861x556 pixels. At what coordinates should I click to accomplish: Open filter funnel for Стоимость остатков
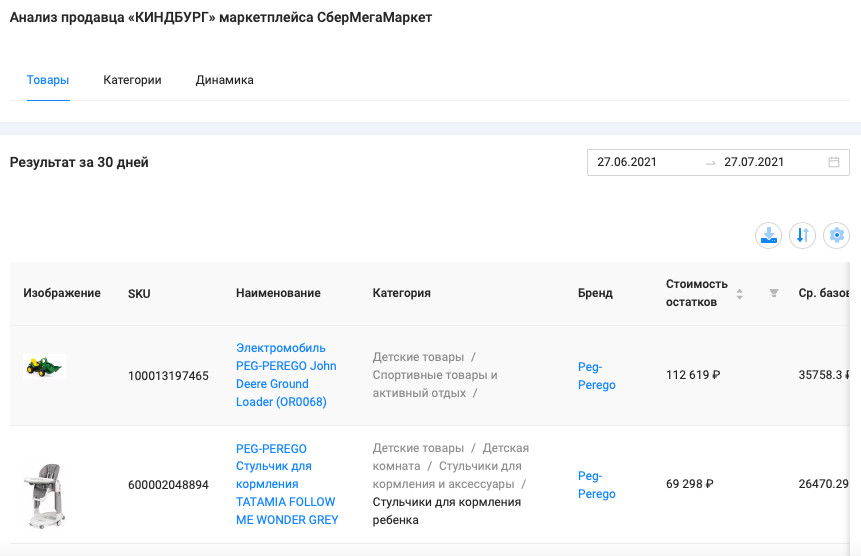[774, 293]
